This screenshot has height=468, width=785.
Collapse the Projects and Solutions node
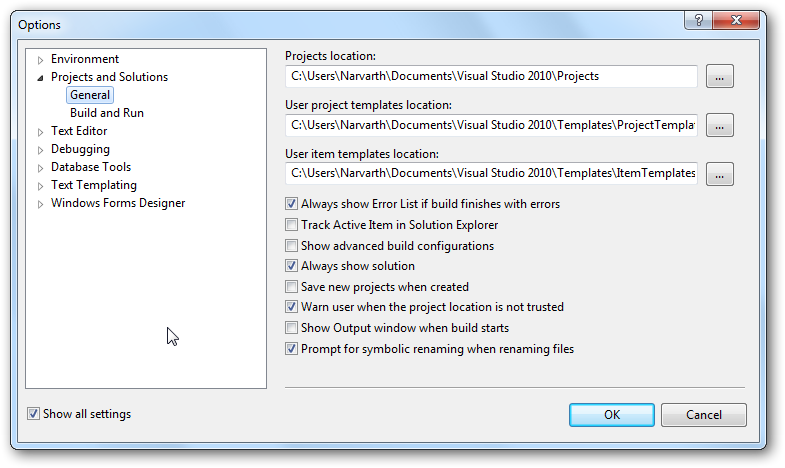[x=41, y=78]
